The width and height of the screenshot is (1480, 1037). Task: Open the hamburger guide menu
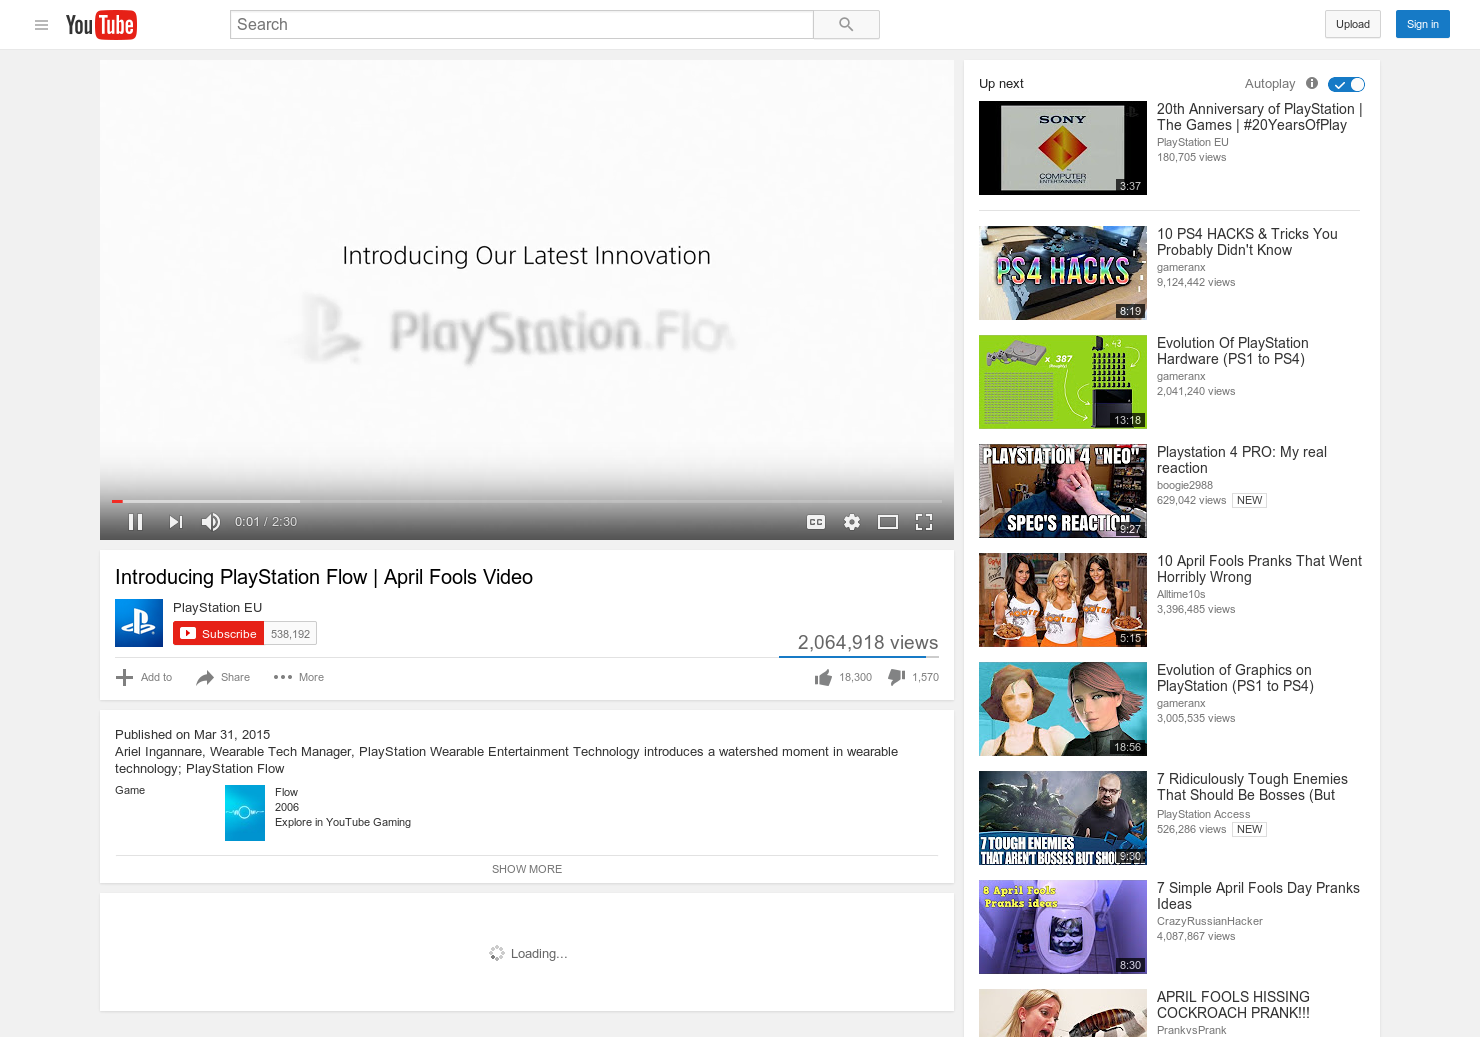(x=41, y=25)
